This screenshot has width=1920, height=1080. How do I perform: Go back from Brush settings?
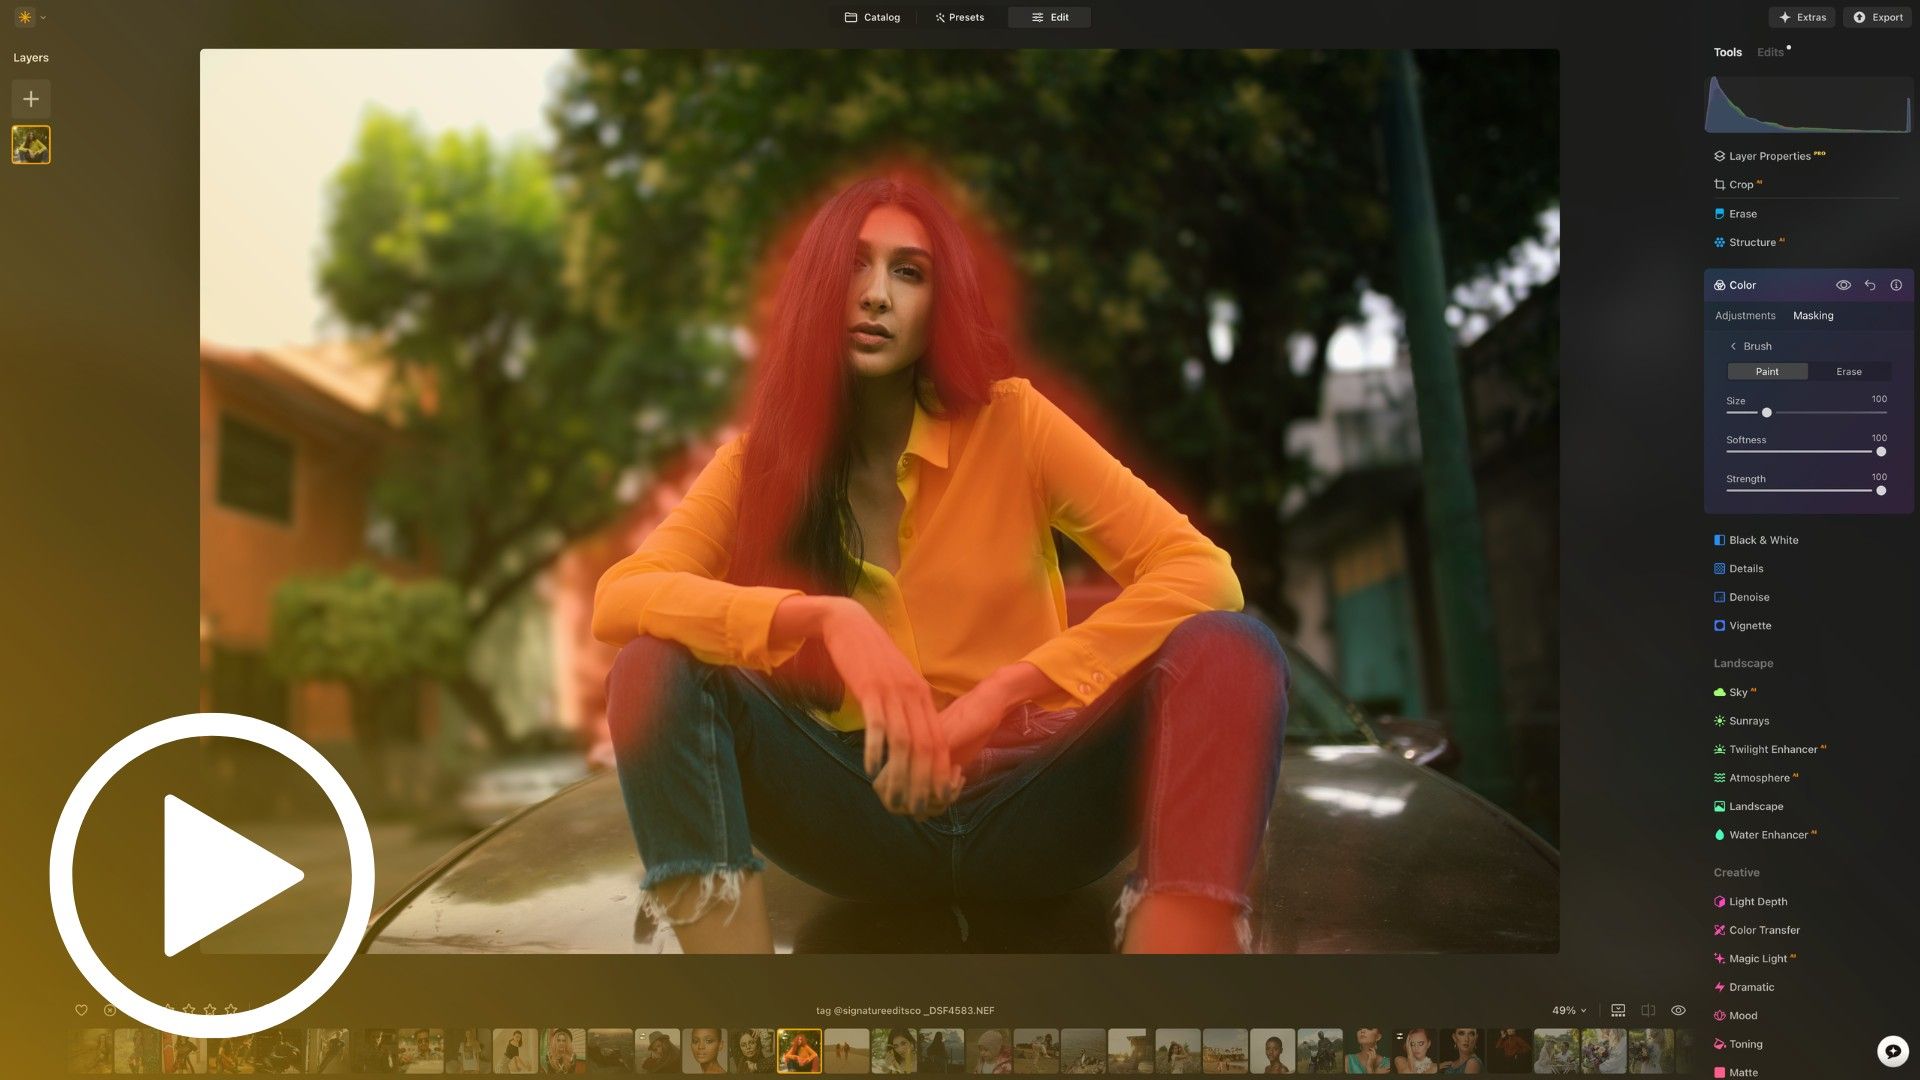click(x=1734, y=347)
